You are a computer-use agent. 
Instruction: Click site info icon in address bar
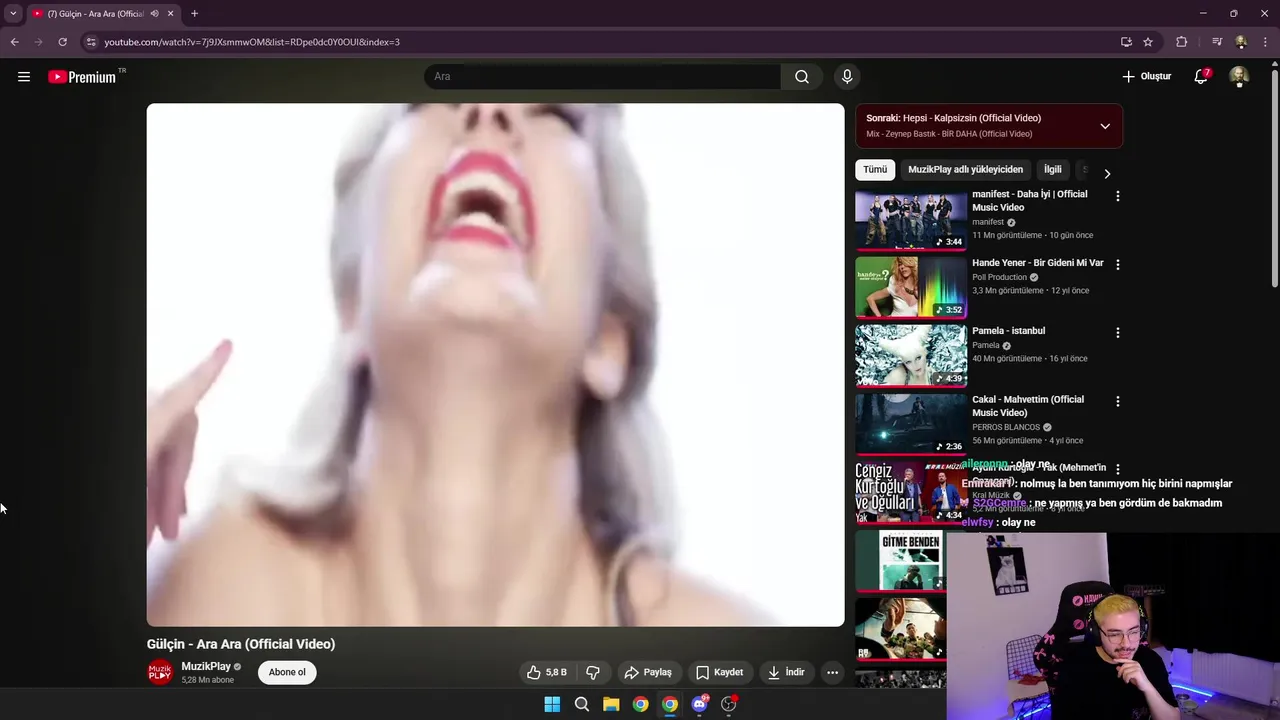click(91, 42)
